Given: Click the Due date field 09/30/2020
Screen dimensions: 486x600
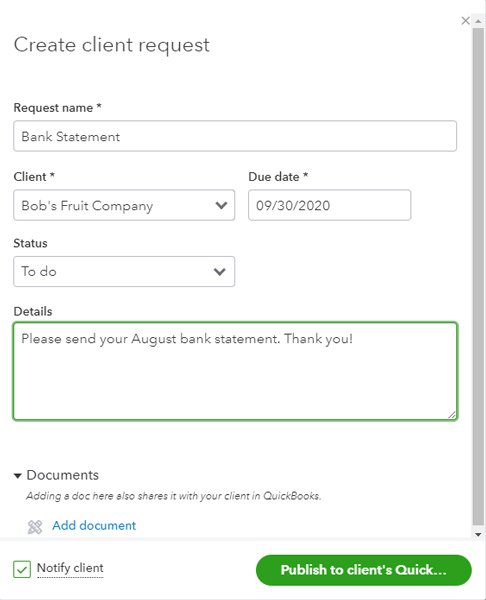Looking at the screenshot, I should click(x=329, y=205).
